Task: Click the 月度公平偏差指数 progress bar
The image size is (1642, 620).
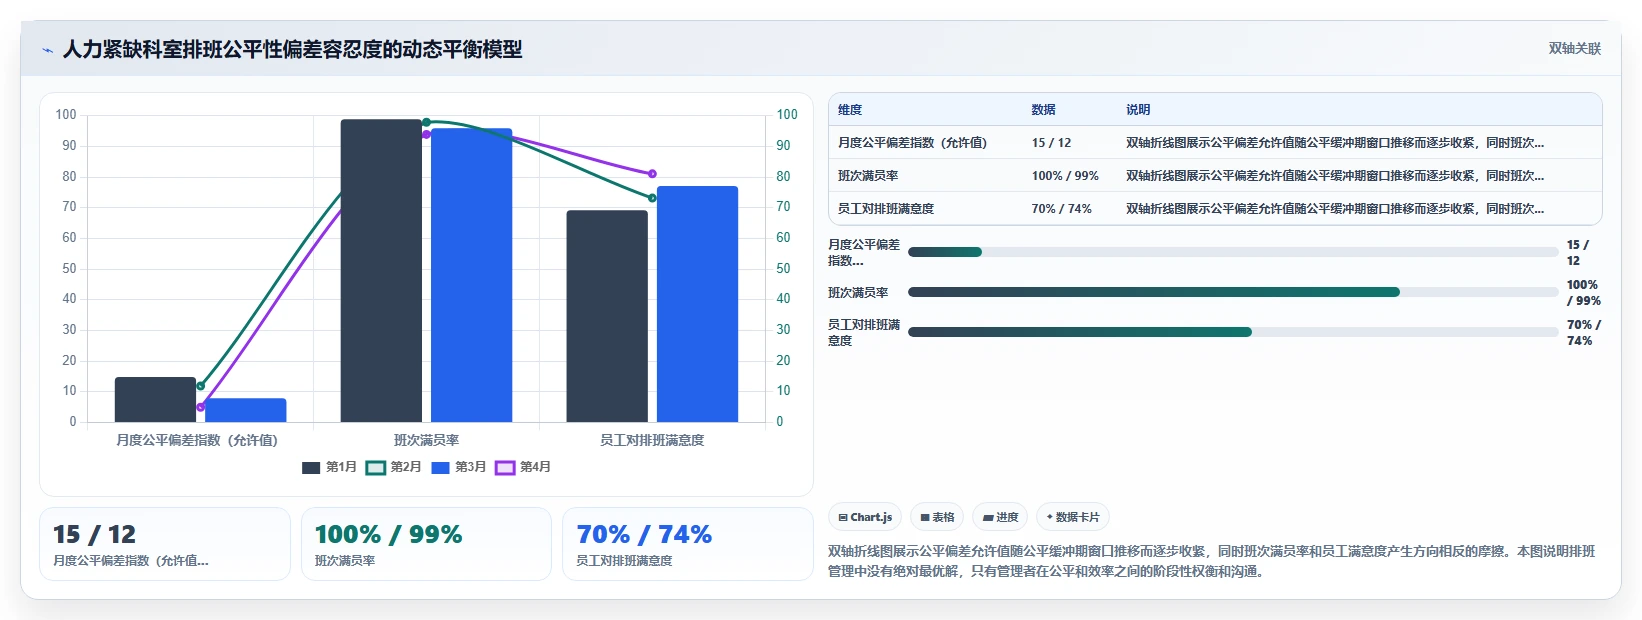Action: click(x=1232, y=252)
